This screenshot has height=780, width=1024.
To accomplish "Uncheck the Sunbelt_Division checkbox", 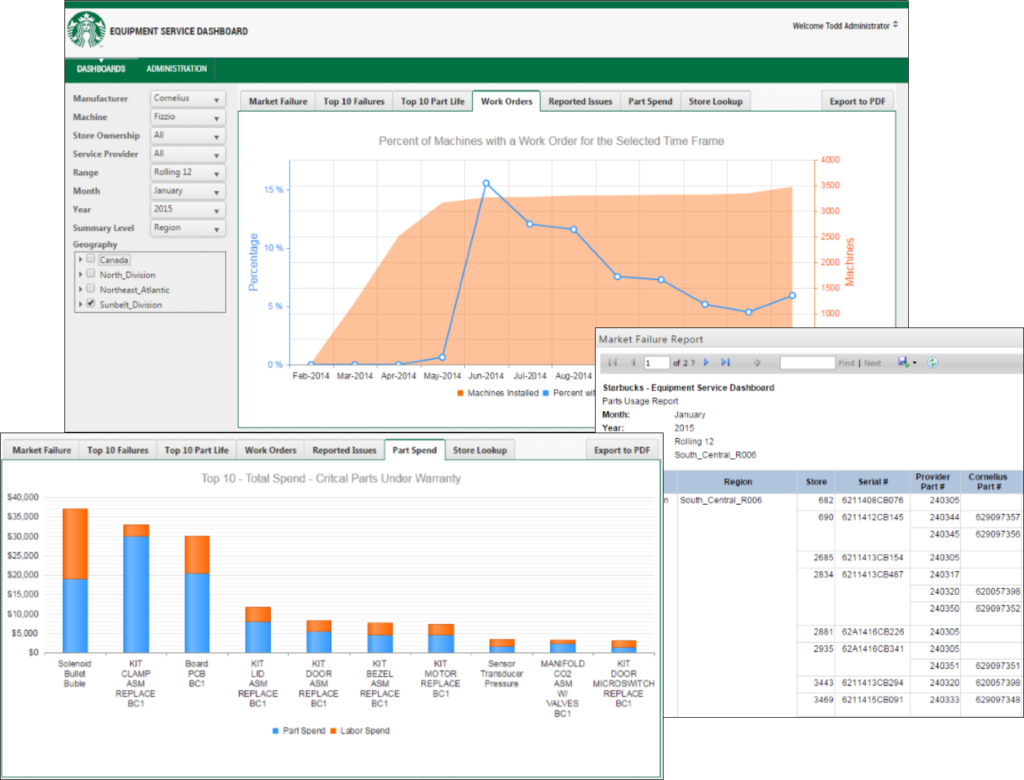I will 91,304.
